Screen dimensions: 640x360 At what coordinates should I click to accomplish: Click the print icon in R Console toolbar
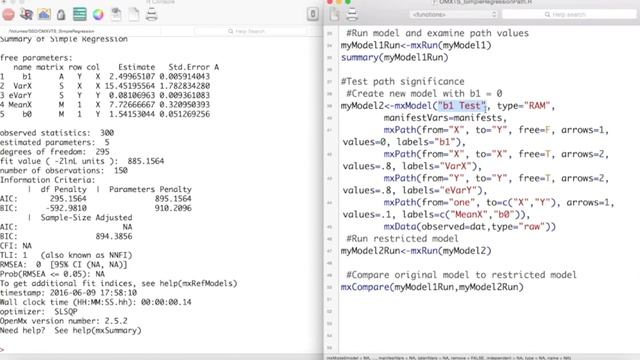(x=151, y=15)
